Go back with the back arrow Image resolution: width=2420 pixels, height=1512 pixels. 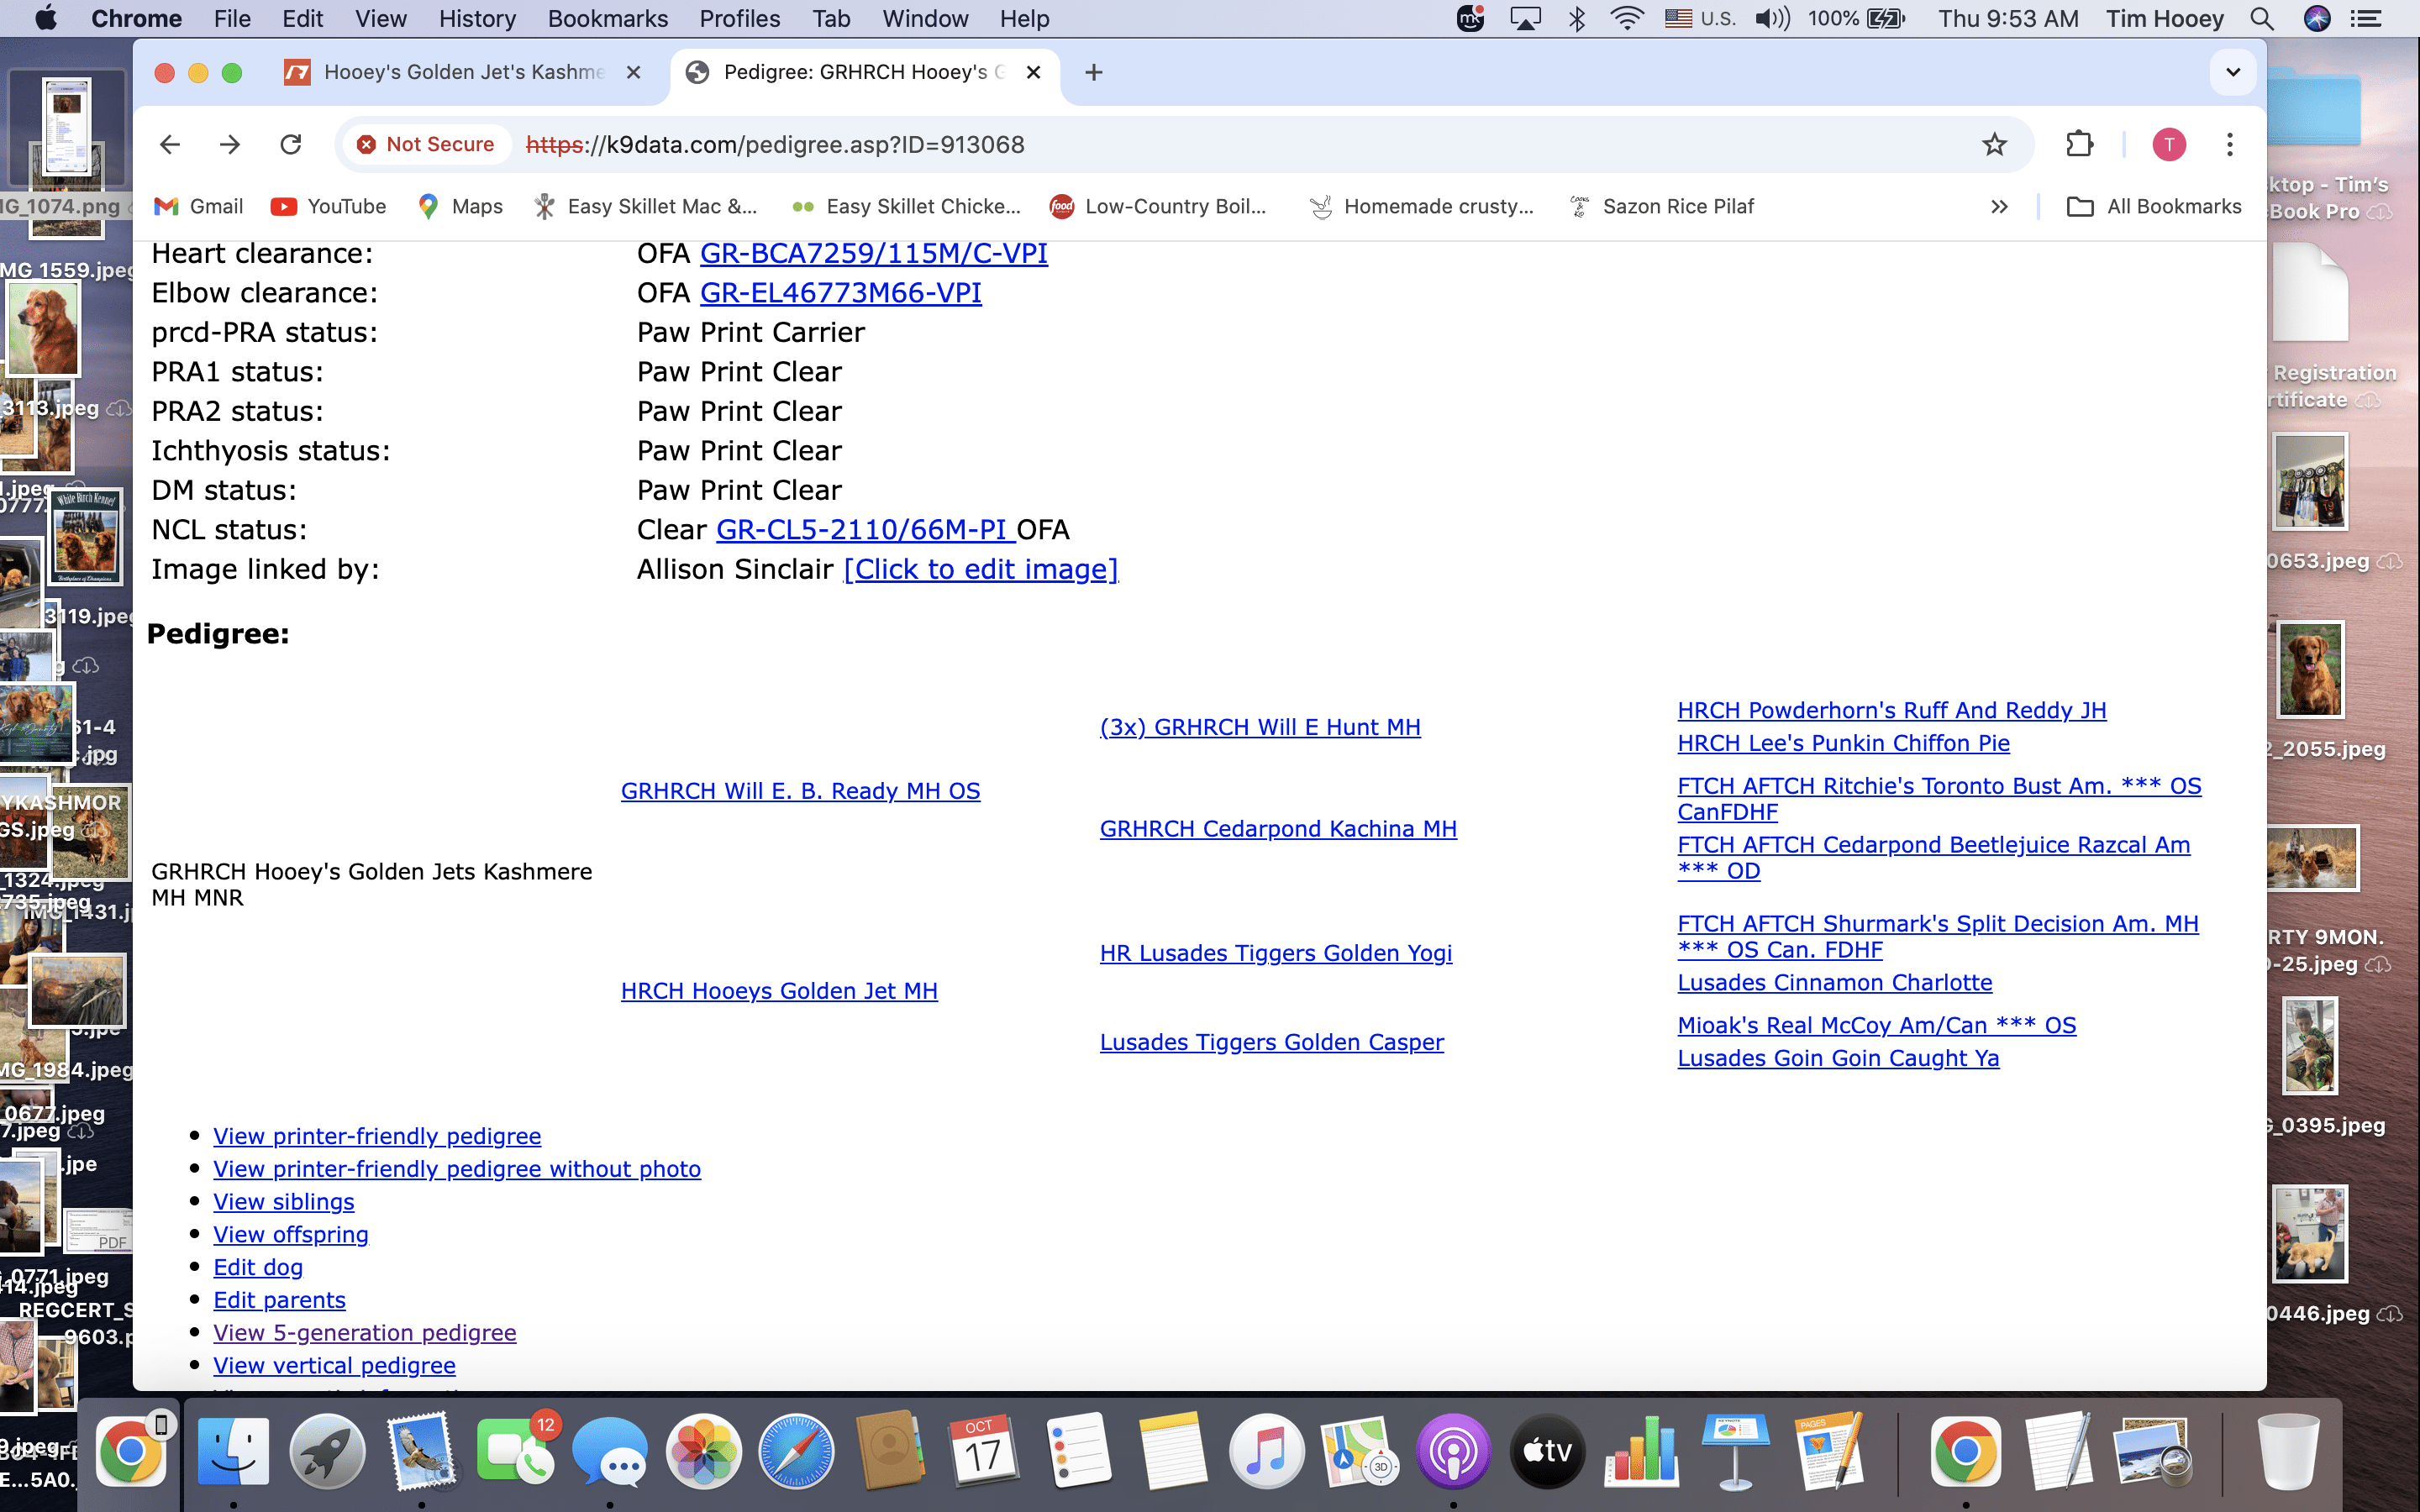point(169,144)
